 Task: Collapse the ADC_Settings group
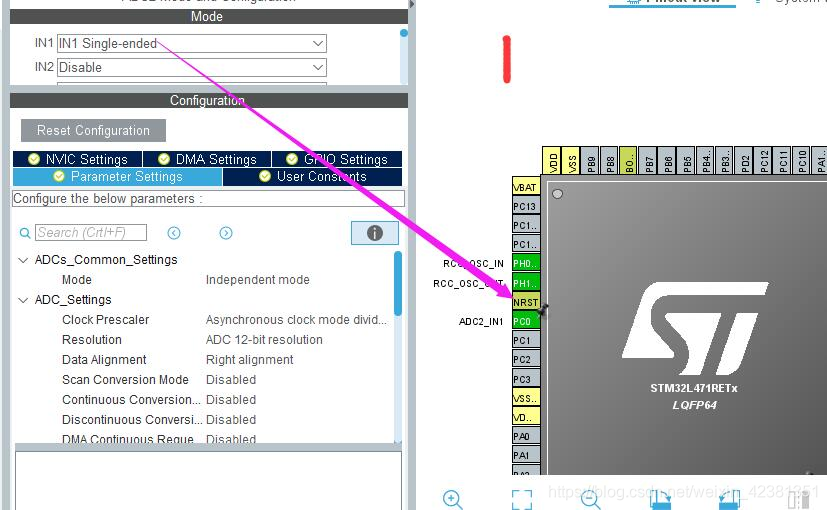click(x=23, y=300)
